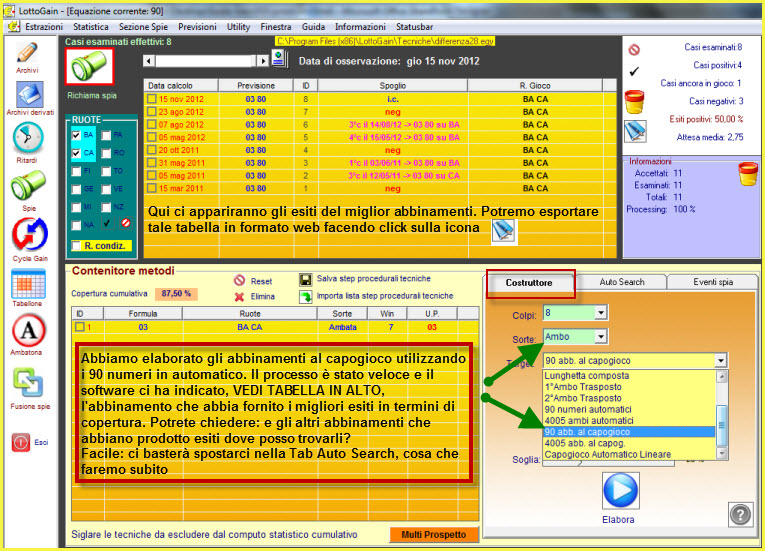Viewport: 765px width, 551px height.
Task: Open the Tabellone calendar icon
Action: click(28, 284)
